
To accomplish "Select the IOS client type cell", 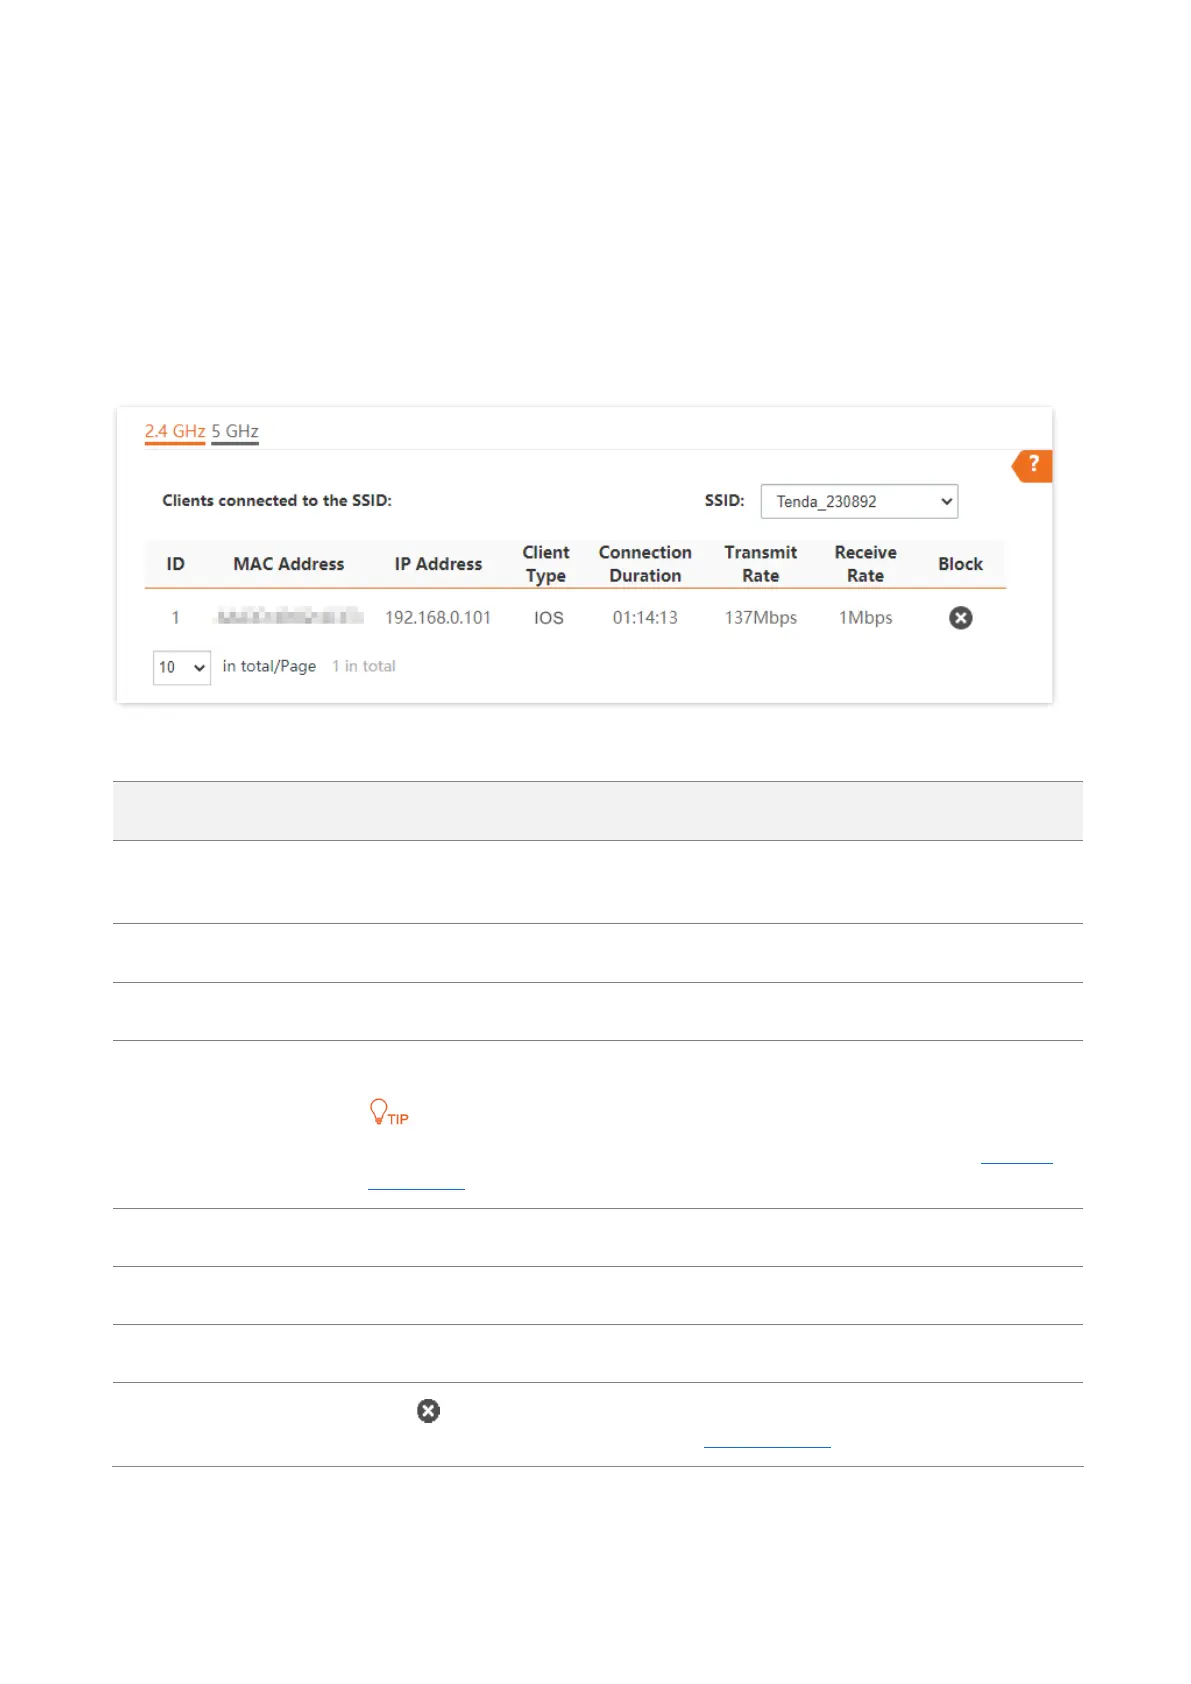I will [x=549, y=618].
